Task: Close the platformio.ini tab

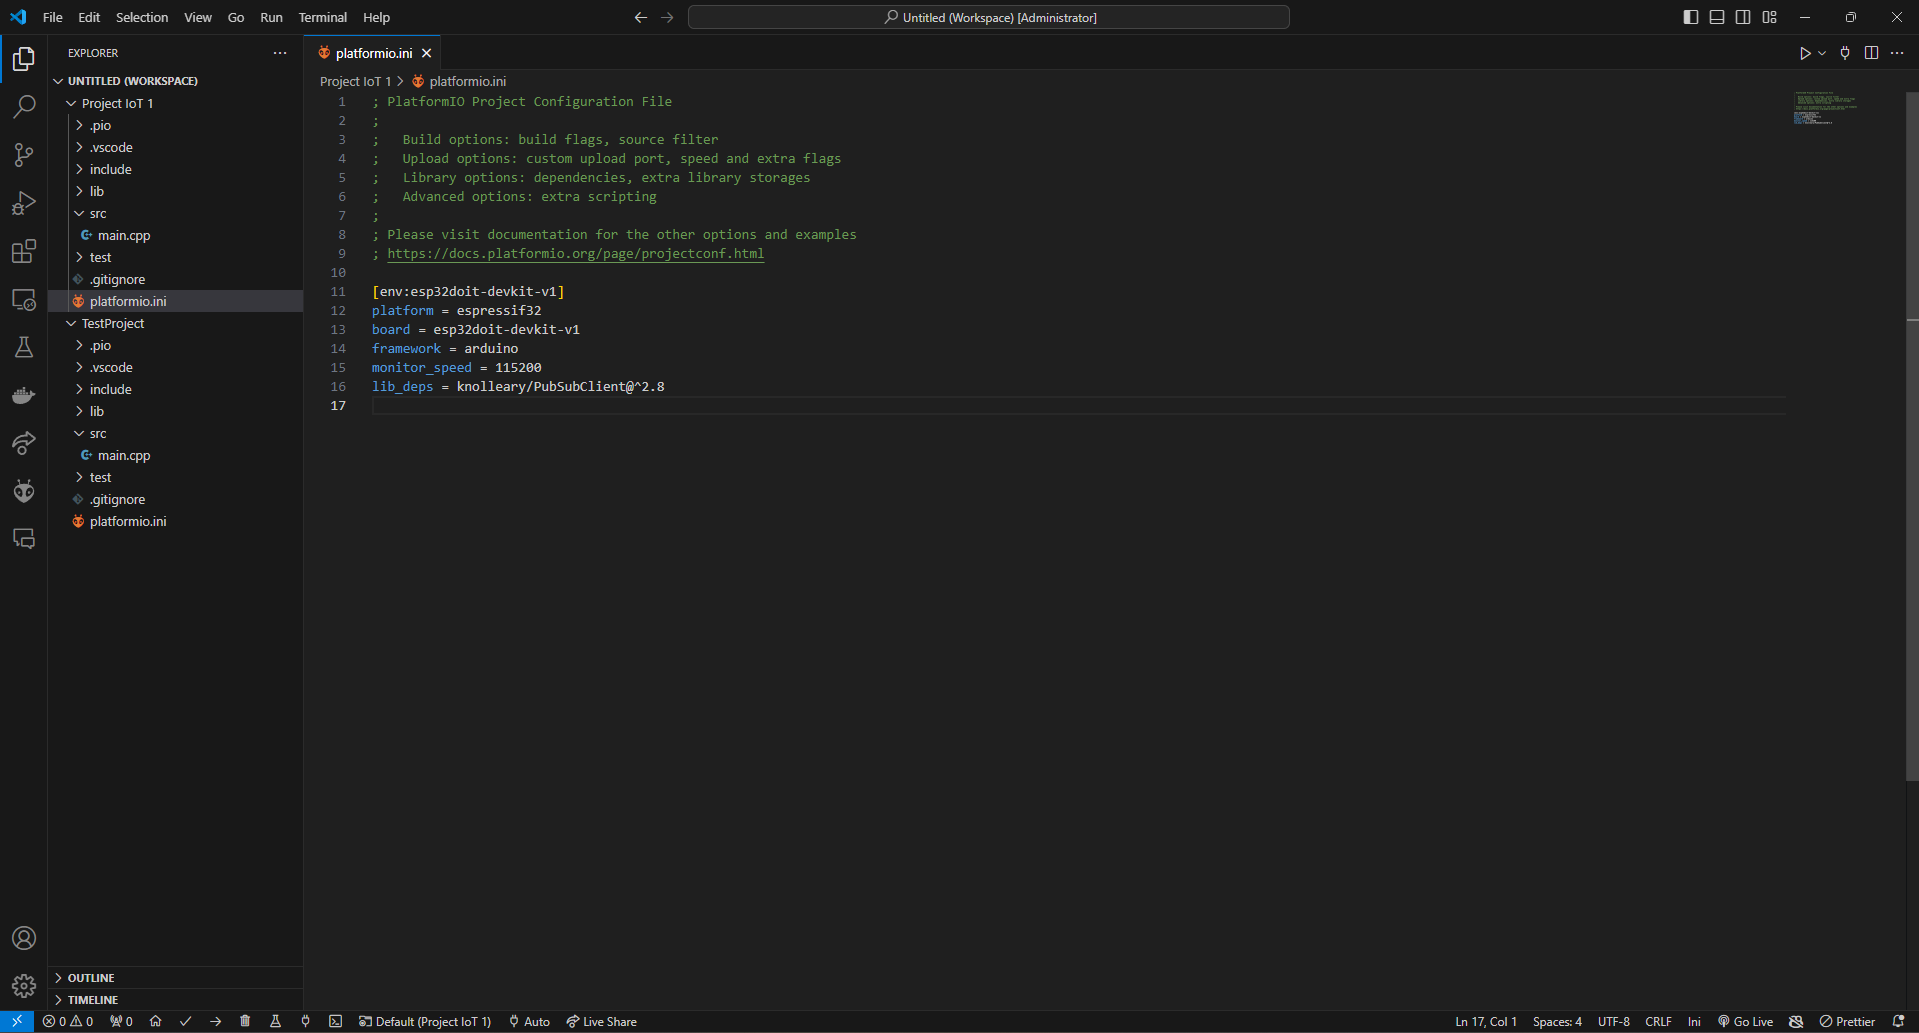Action: 427,53
